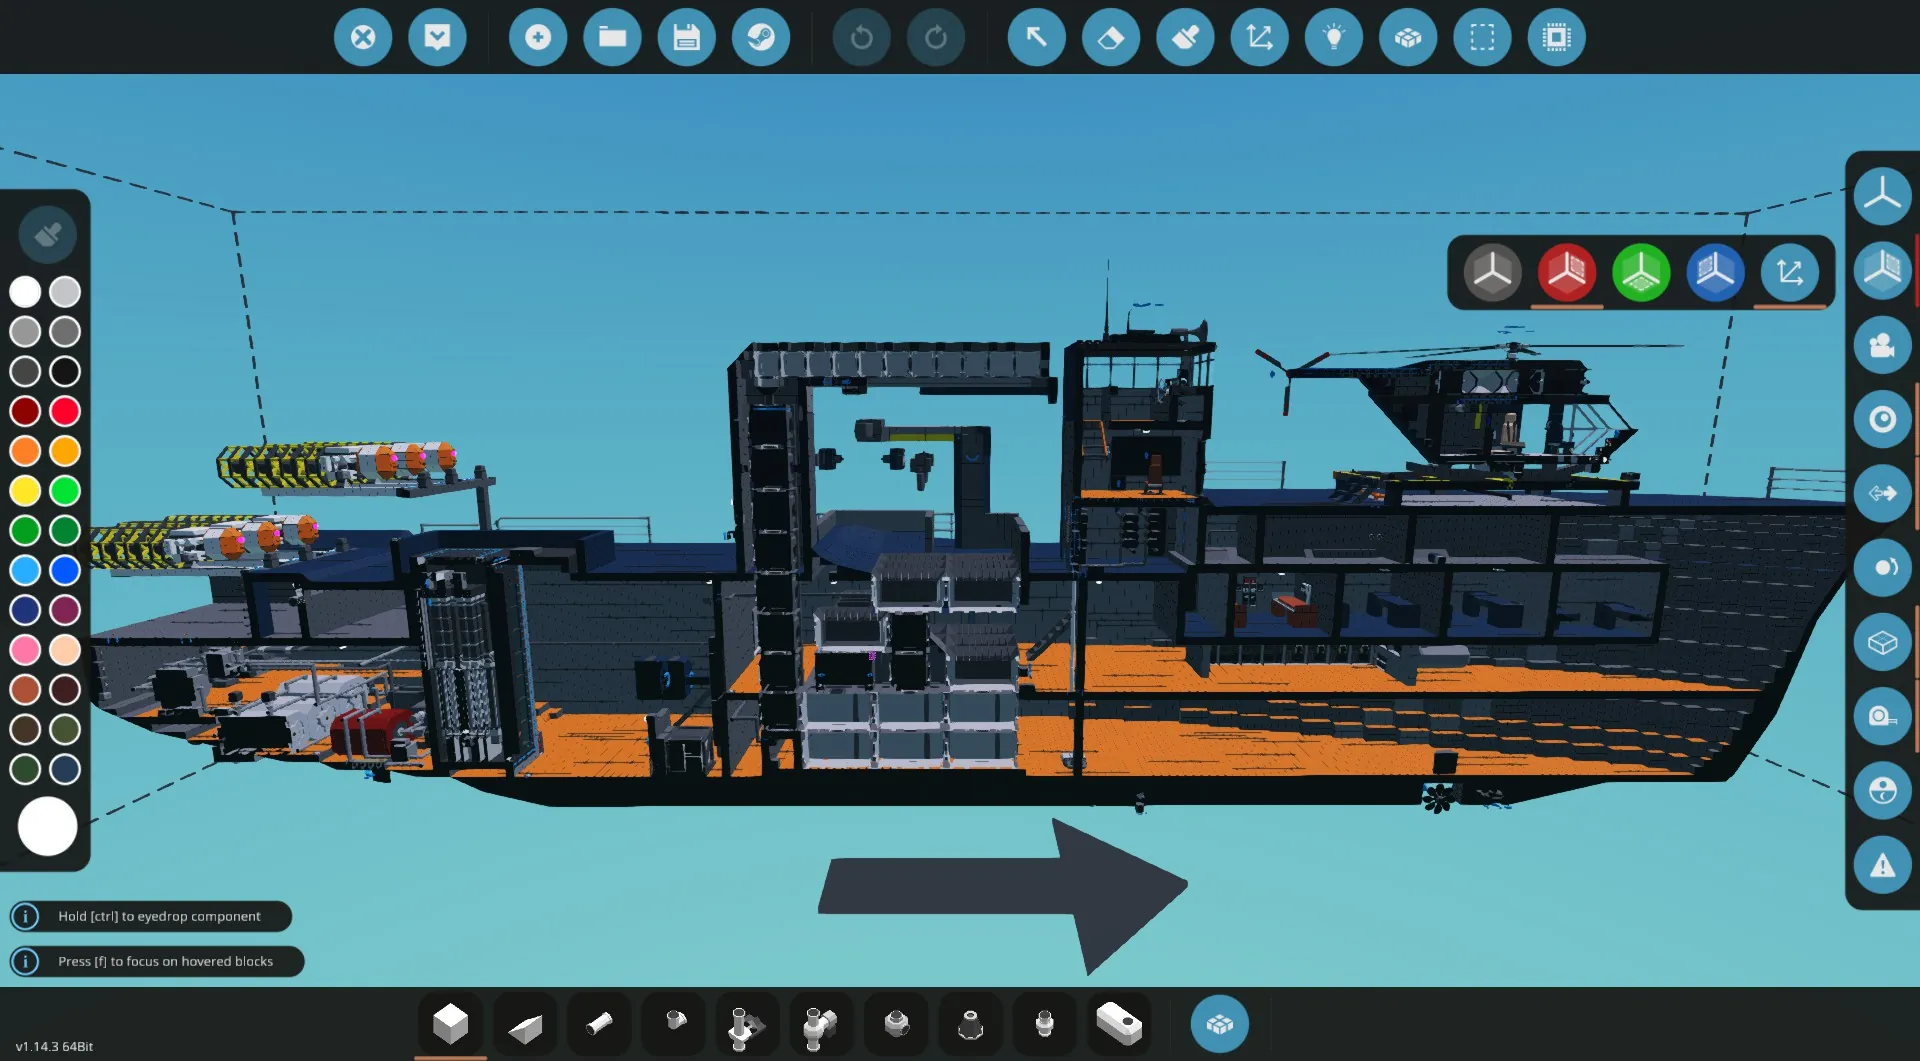This screenshot has height=1061, width=1920.
Task: Choose the arrow cursor select tool
Action: [1036, 38]
